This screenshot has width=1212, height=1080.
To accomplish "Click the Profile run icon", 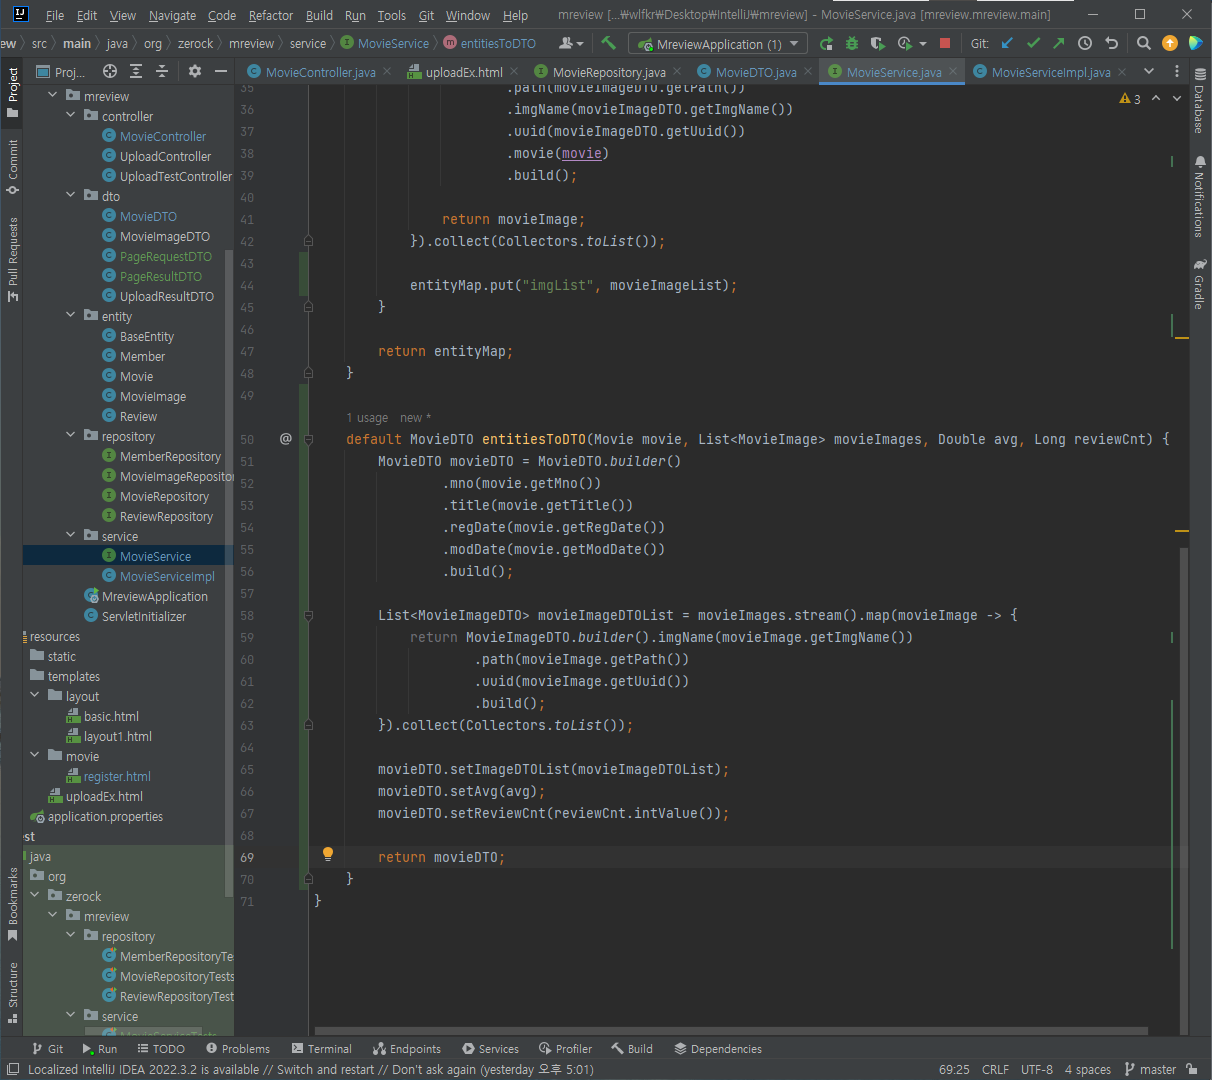I will tap(905, 43).
